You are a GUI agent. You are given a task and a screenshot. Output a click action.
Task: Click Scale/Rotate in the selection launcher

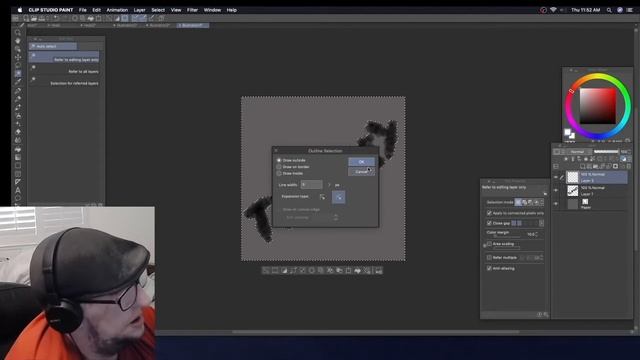click(348, 270)
